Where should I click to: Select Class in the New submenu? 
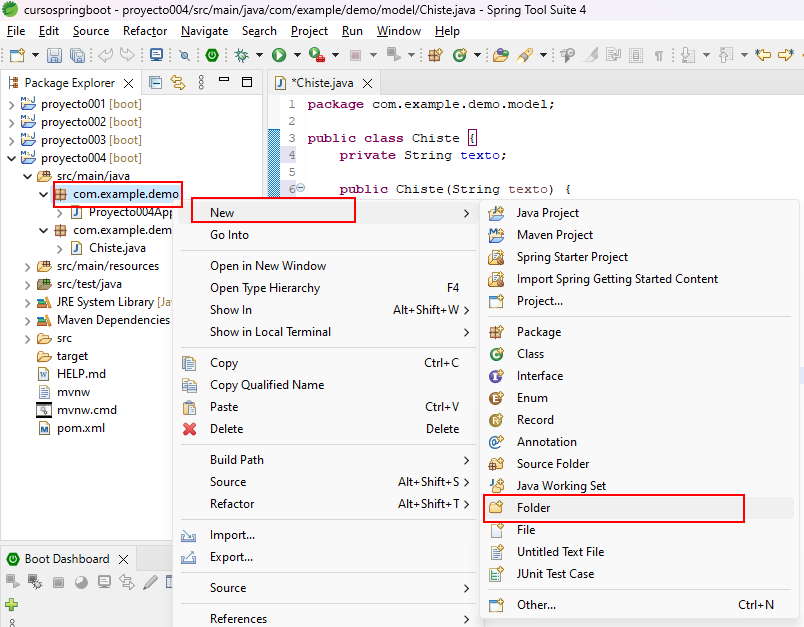[640, 354]
